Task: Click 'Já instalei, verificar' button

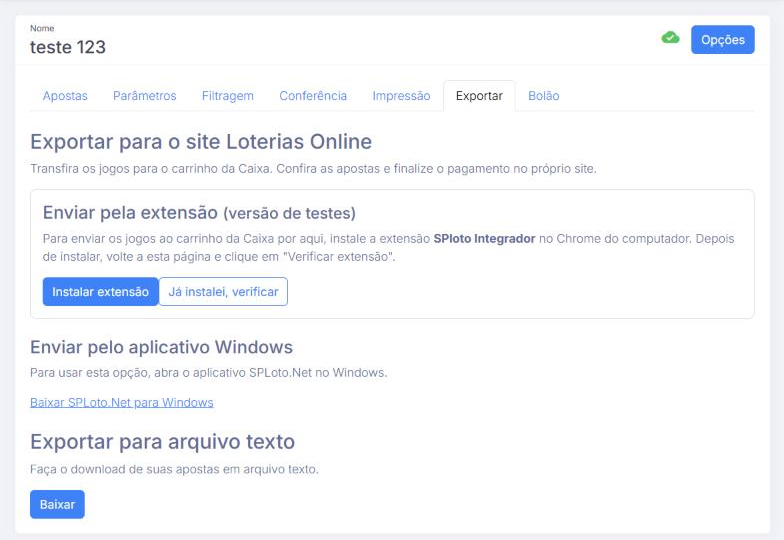Action: pos(223,292)
